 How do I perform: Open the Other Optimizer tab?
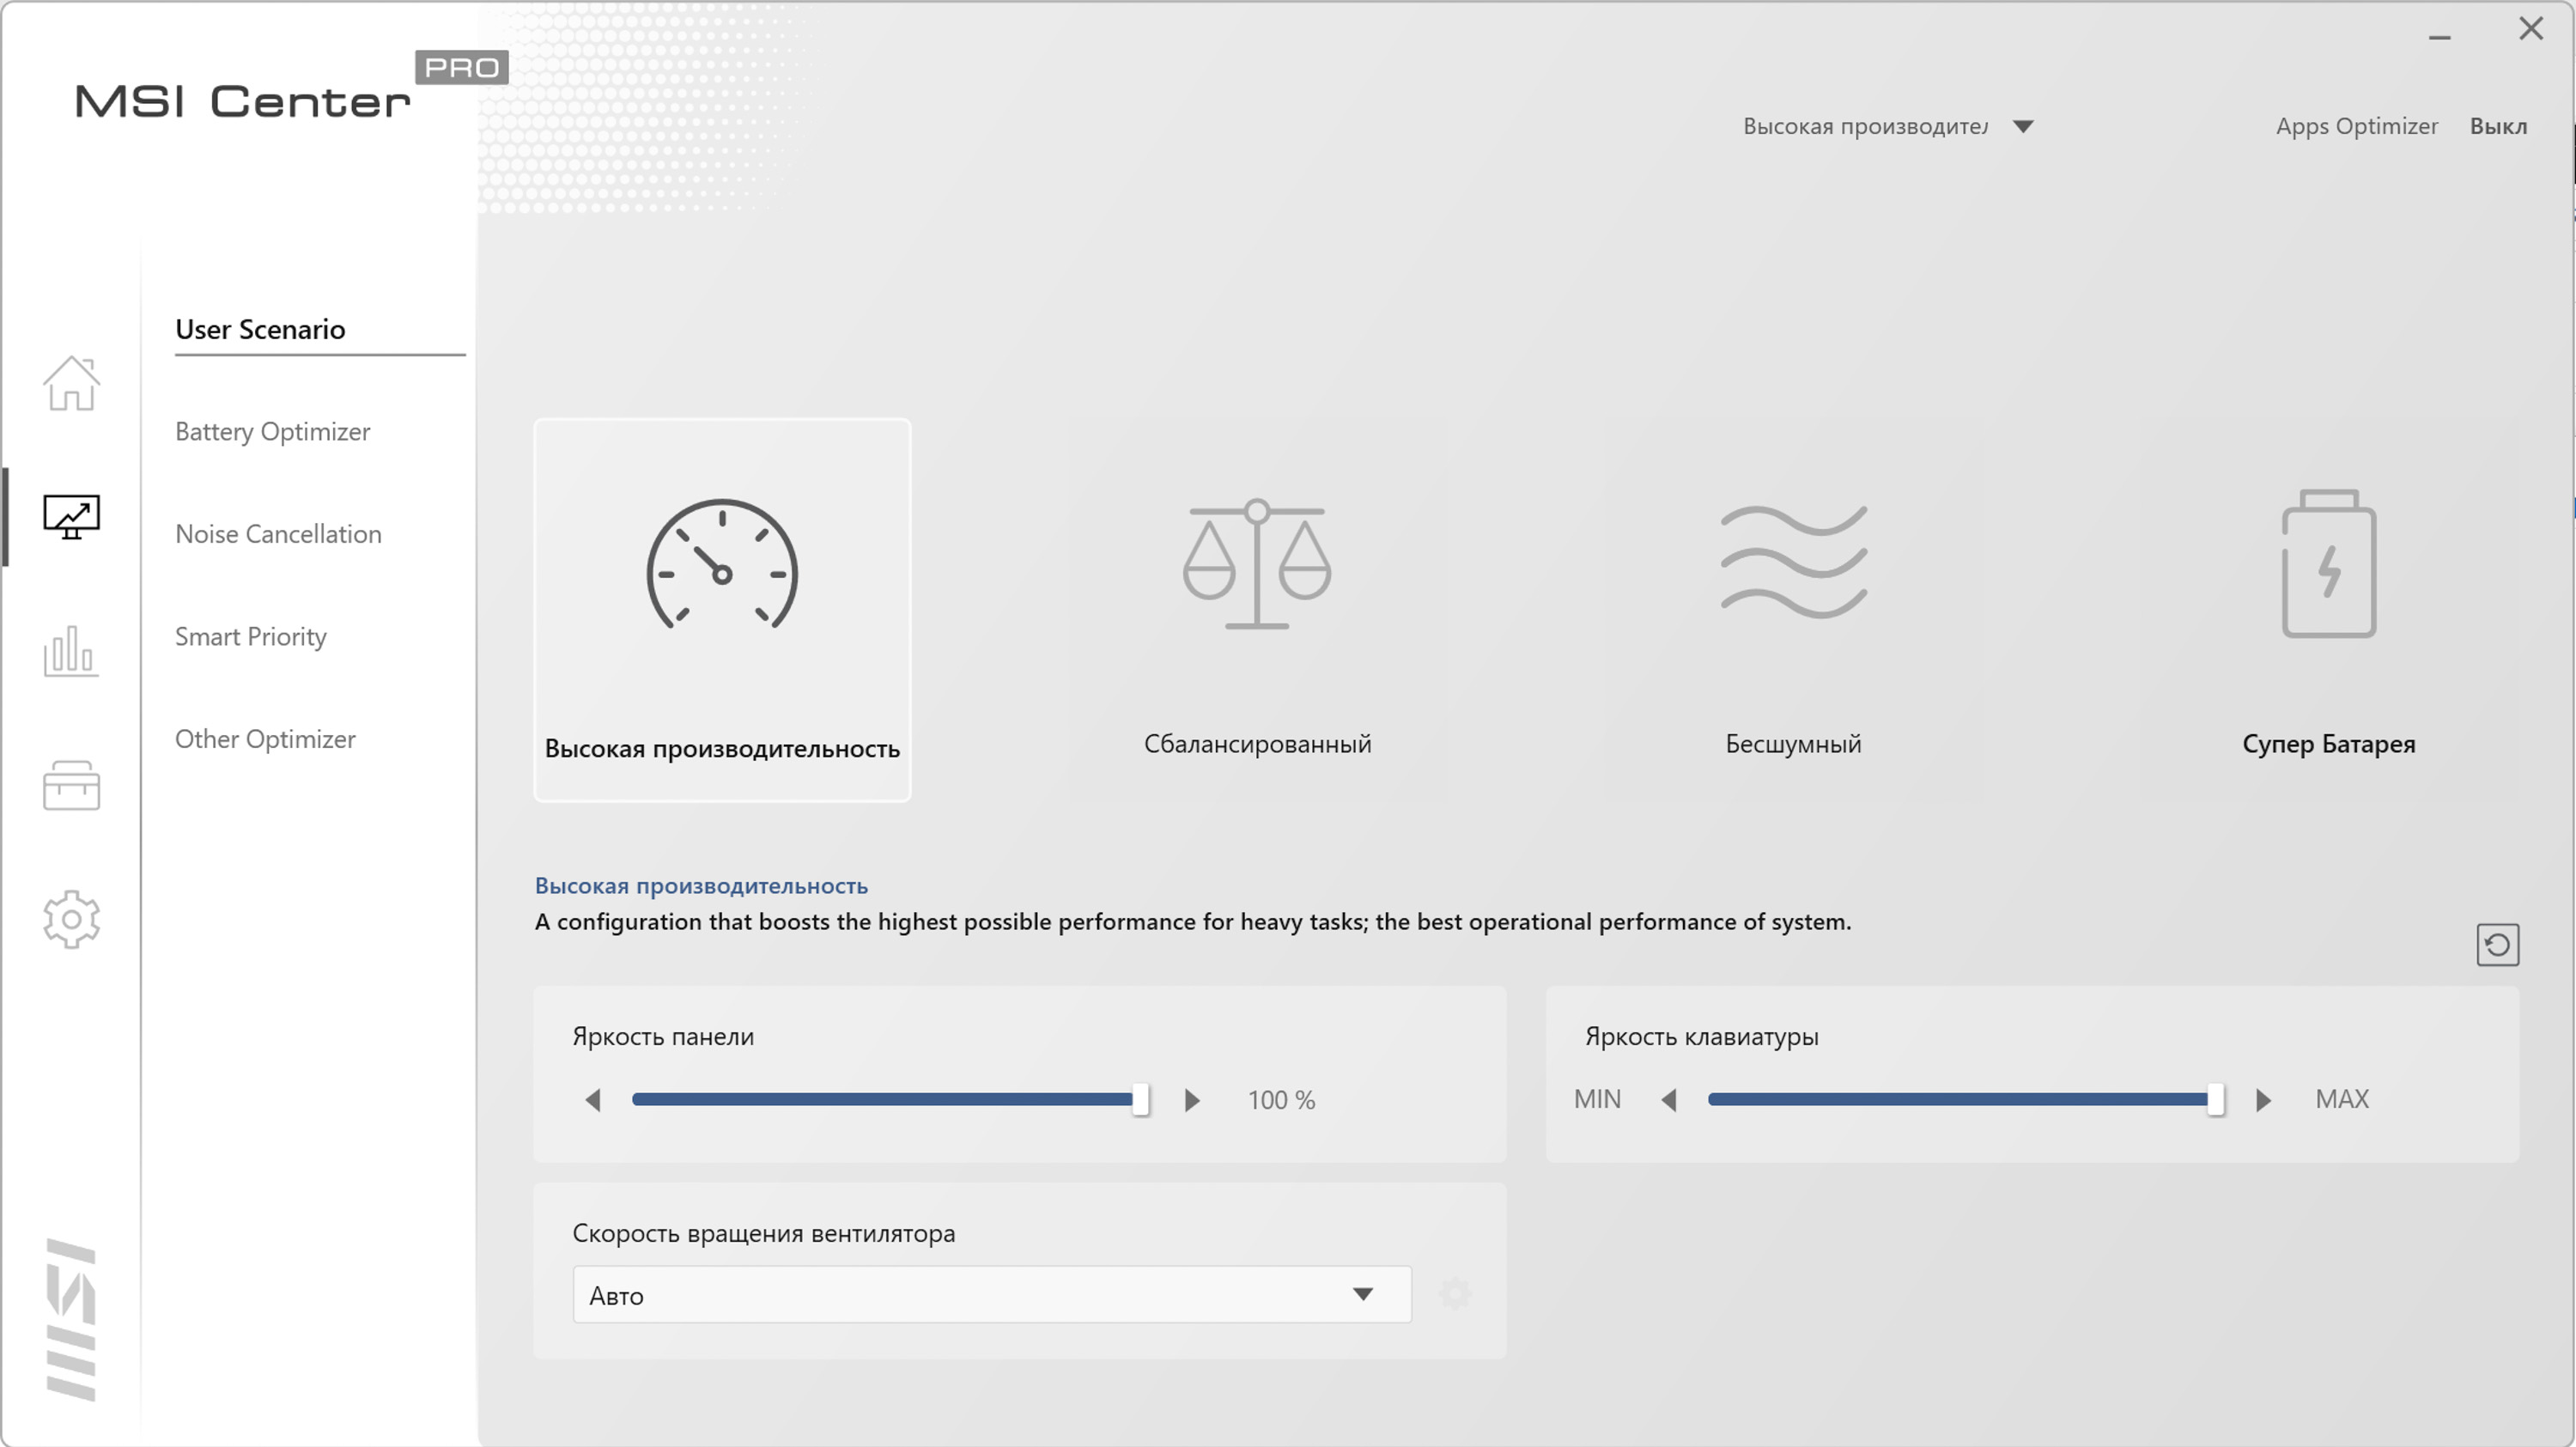[265, 739]
